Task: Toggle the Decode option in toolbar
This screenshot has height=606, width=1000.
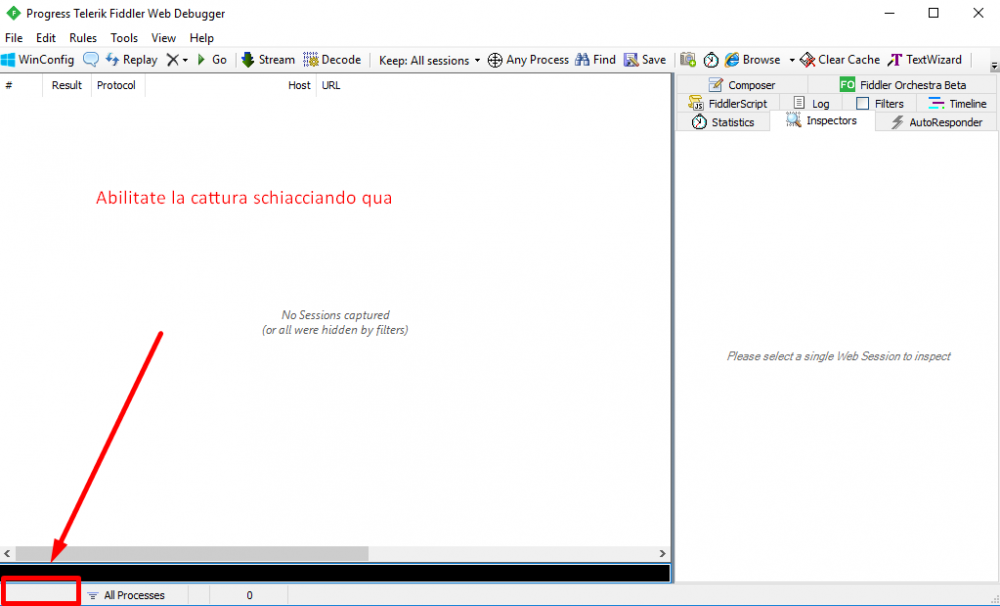Action: [x=332, y=60]
